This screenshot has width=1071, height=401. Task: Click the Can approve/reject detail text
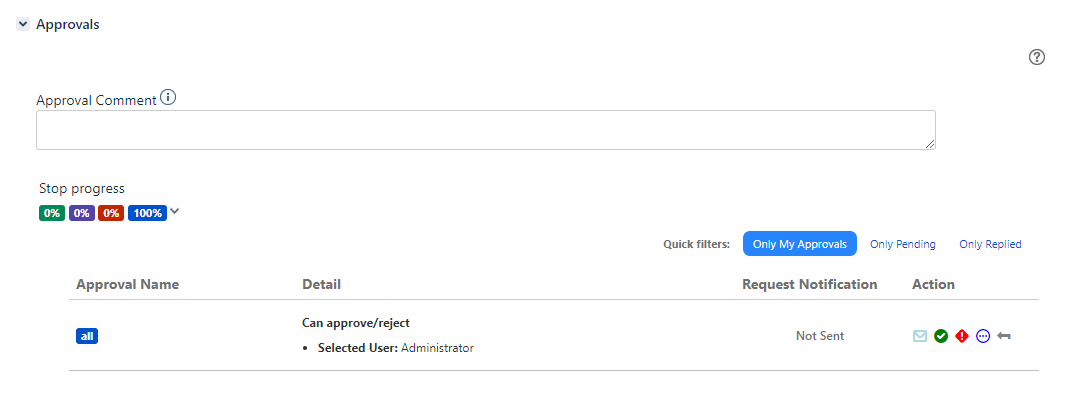(x=356, y=323)
